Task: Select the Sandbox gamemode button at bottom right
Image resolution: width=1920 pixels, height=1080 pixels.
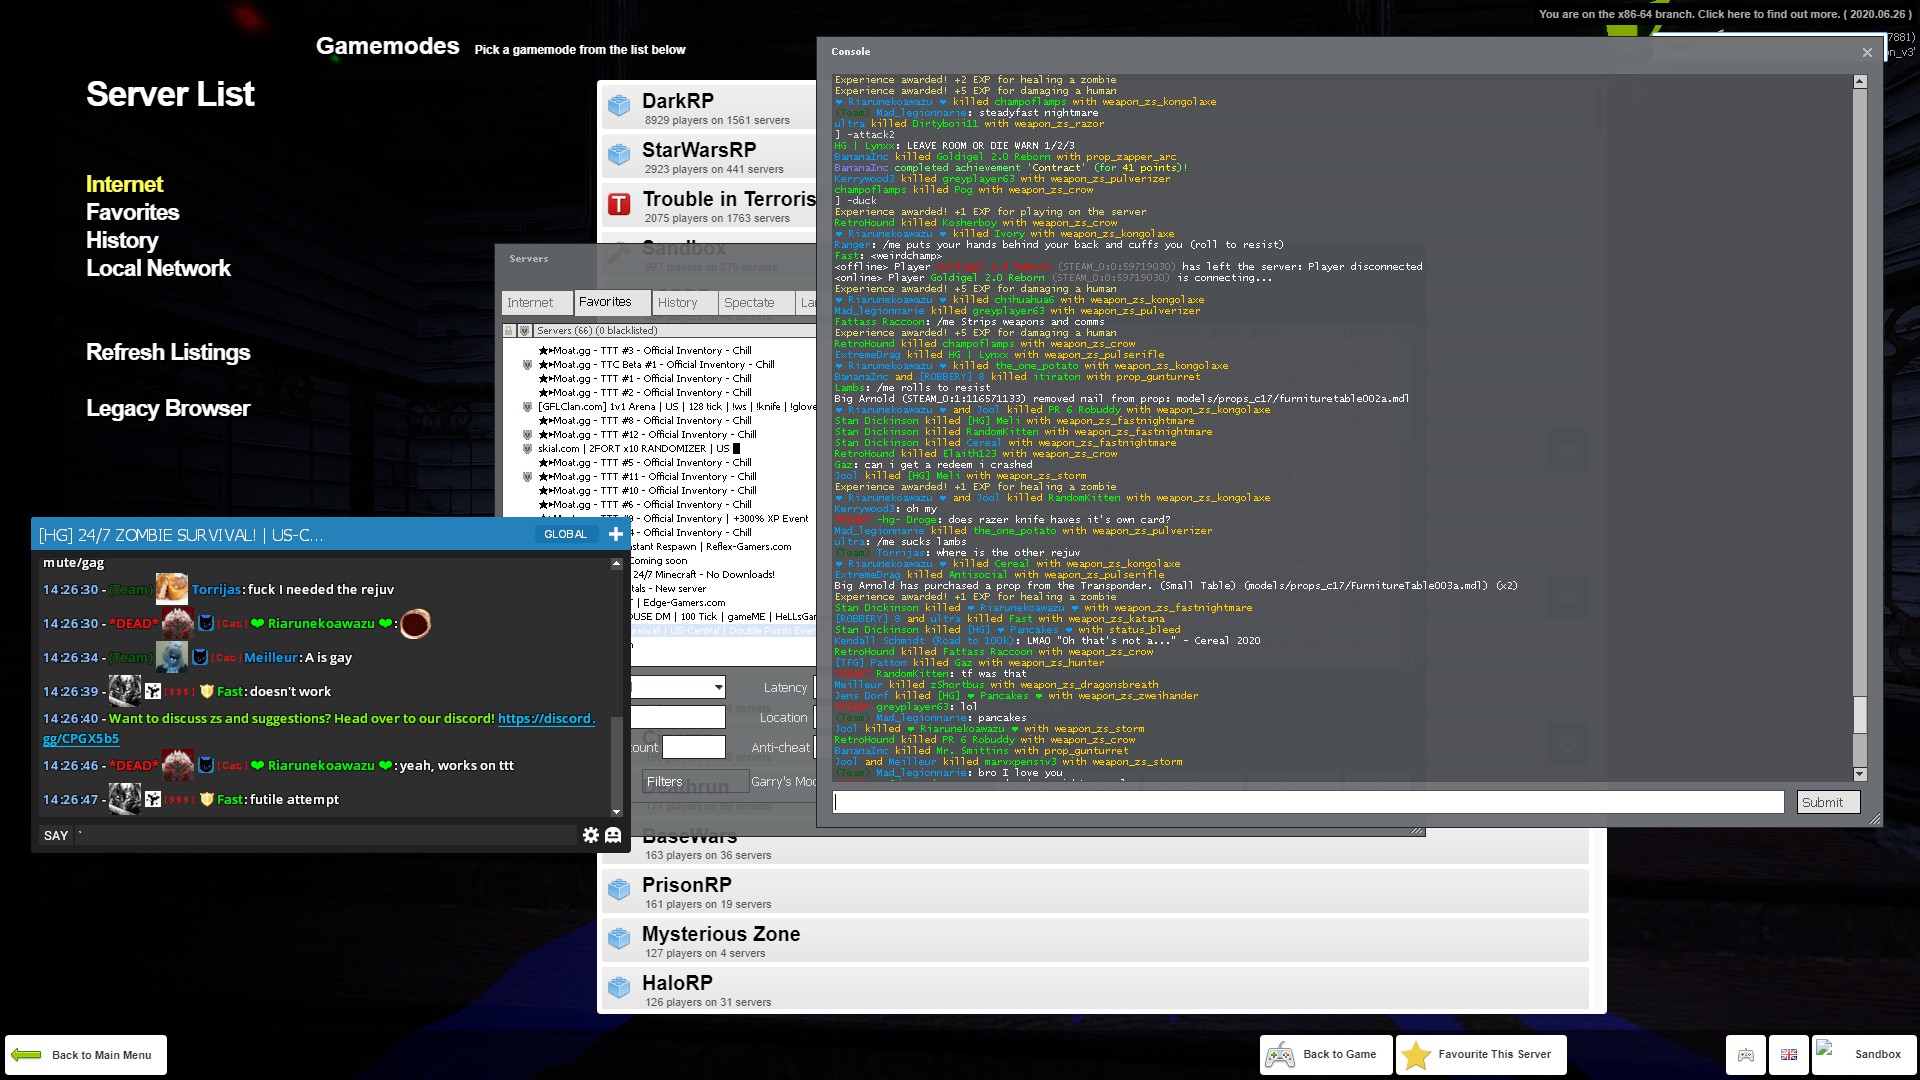Action: click(1864, 1055)
